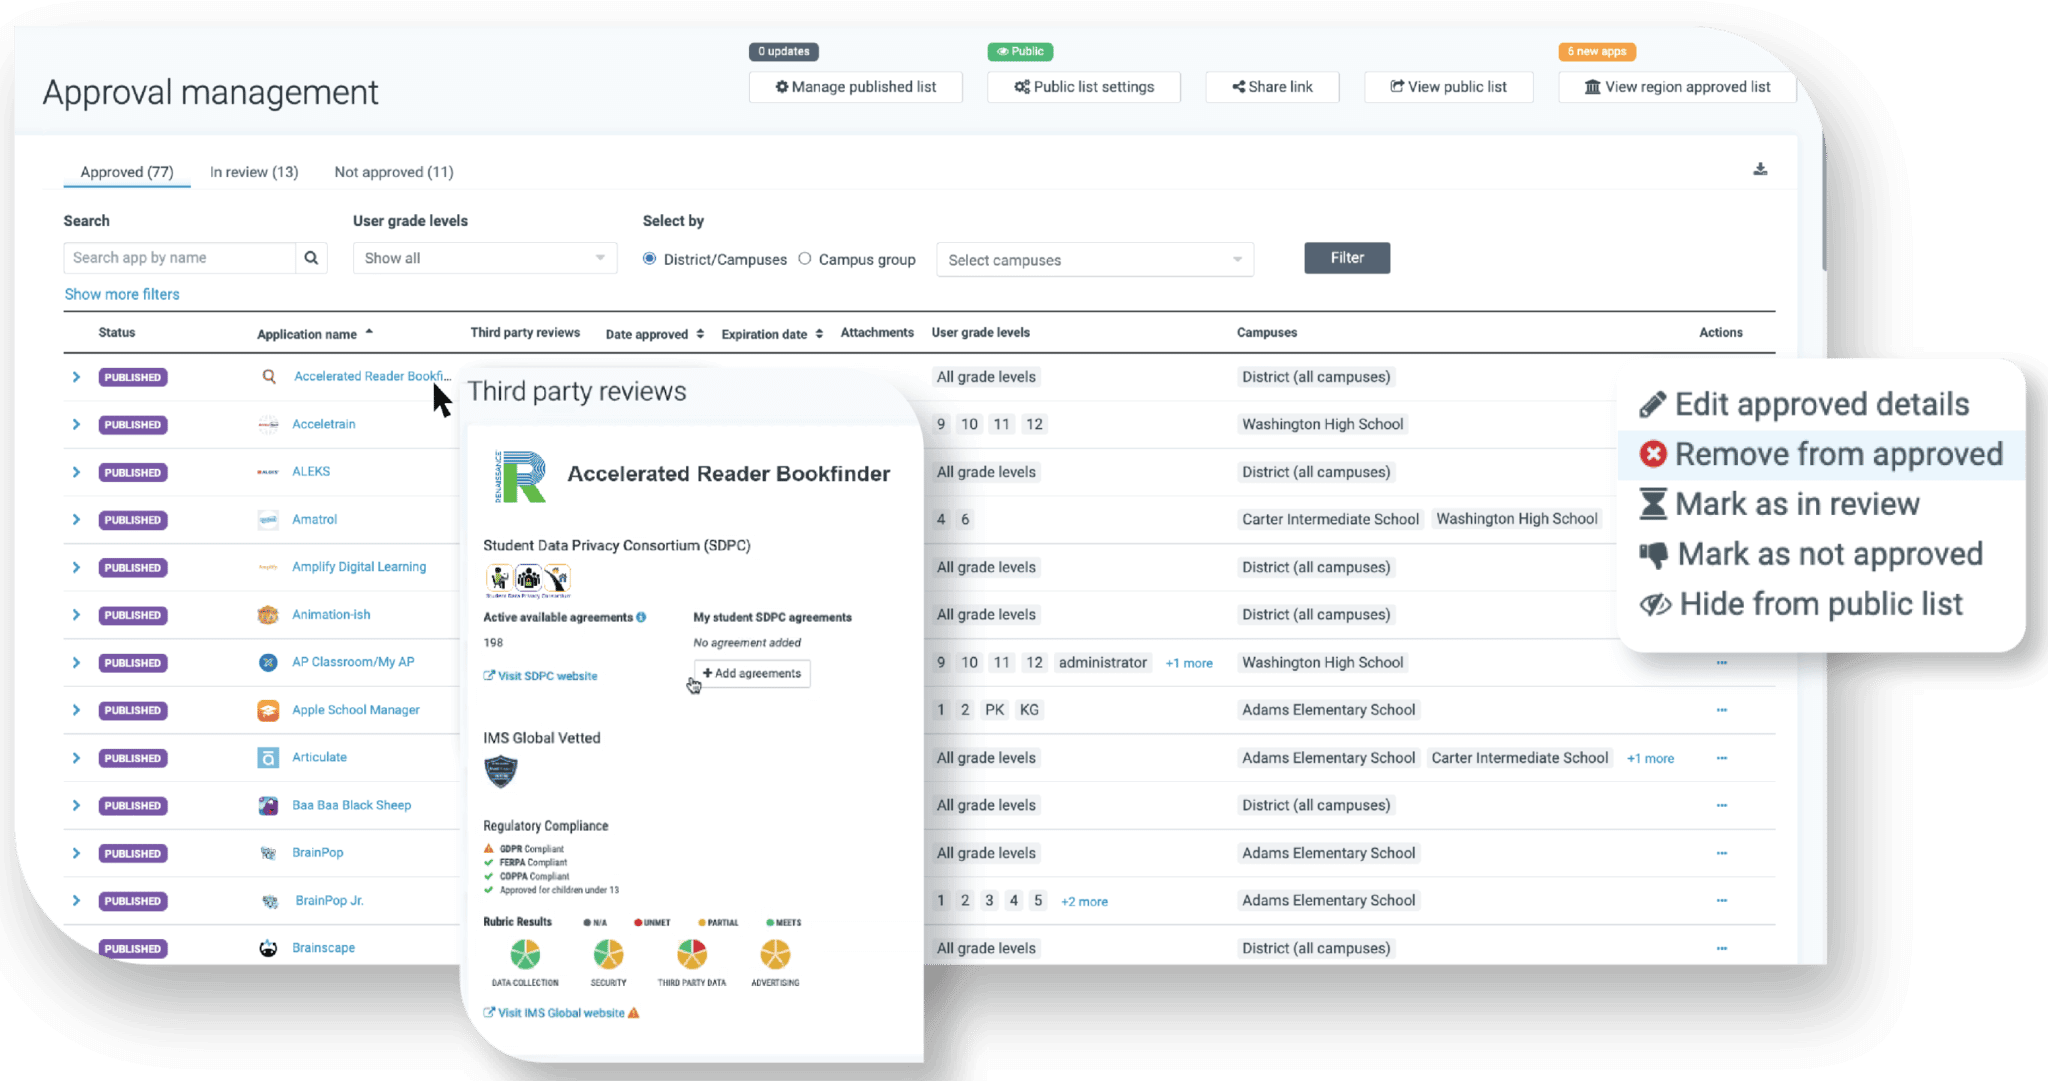This screenshot has height=1081, width=2048.
Task: Open the Visit SDPC website link
Action: 540,676
